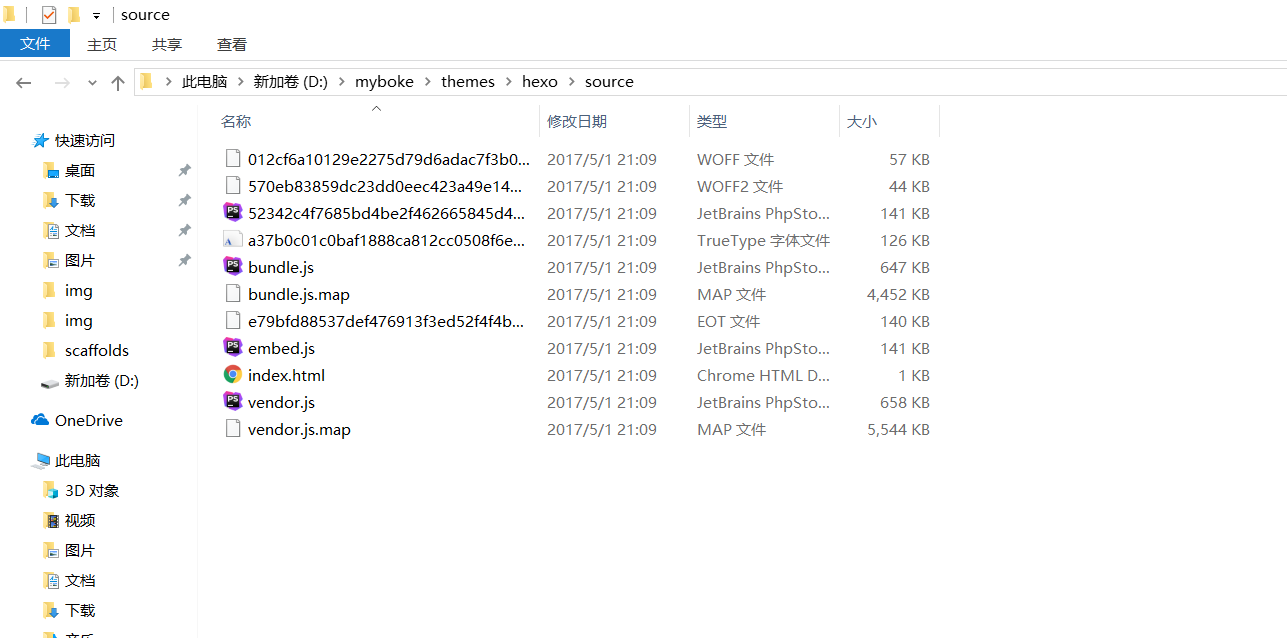The height and width of the screenshot is (638, 1287).
Task: Click the Back navigation arrow
Action: click(24, 83)
